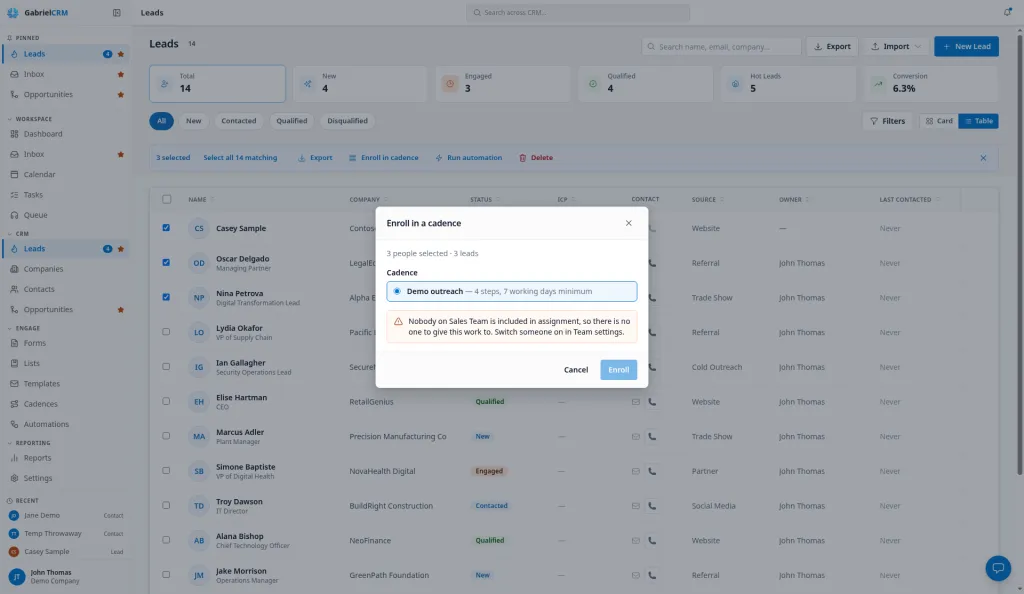Open the Import dropdown
Image resolution: width=1024 pixels, height=594 pixels.
(895, 46)
